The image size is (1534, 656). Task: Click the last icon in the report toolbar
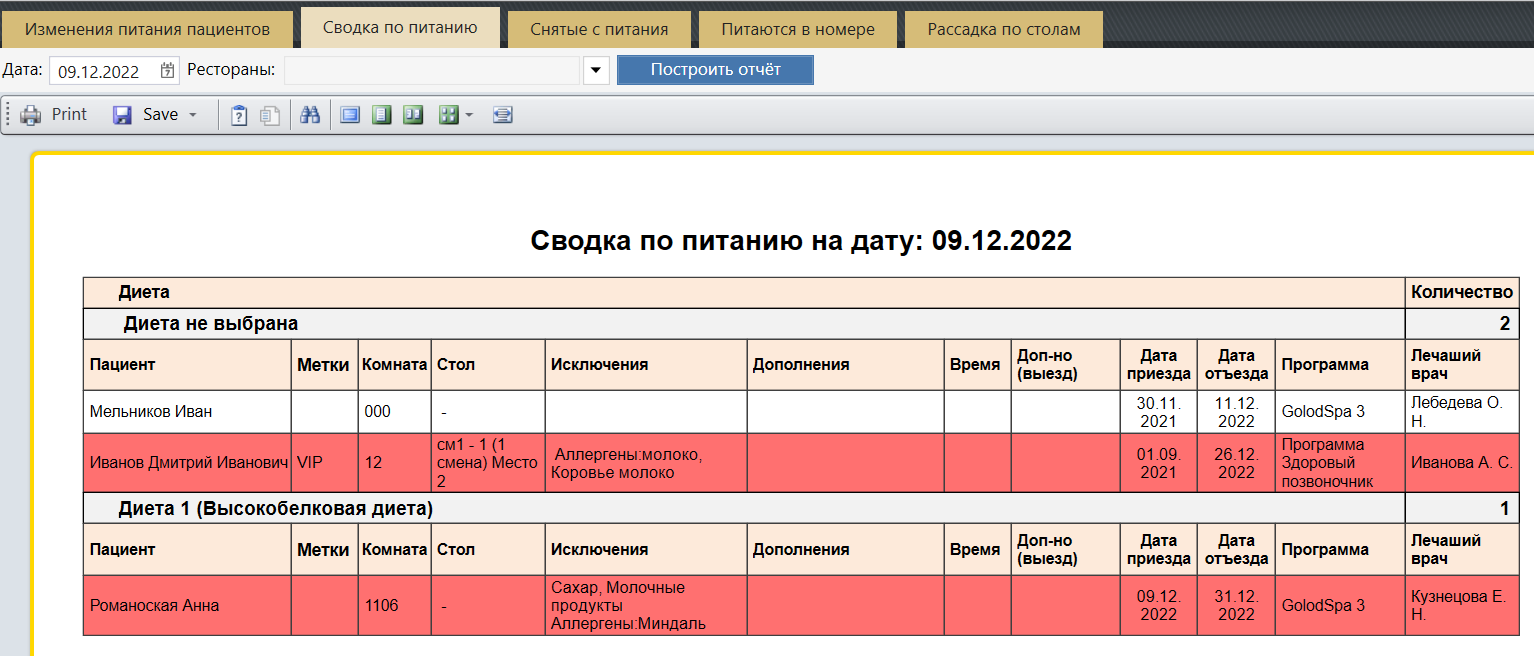[x=503, y=115]
